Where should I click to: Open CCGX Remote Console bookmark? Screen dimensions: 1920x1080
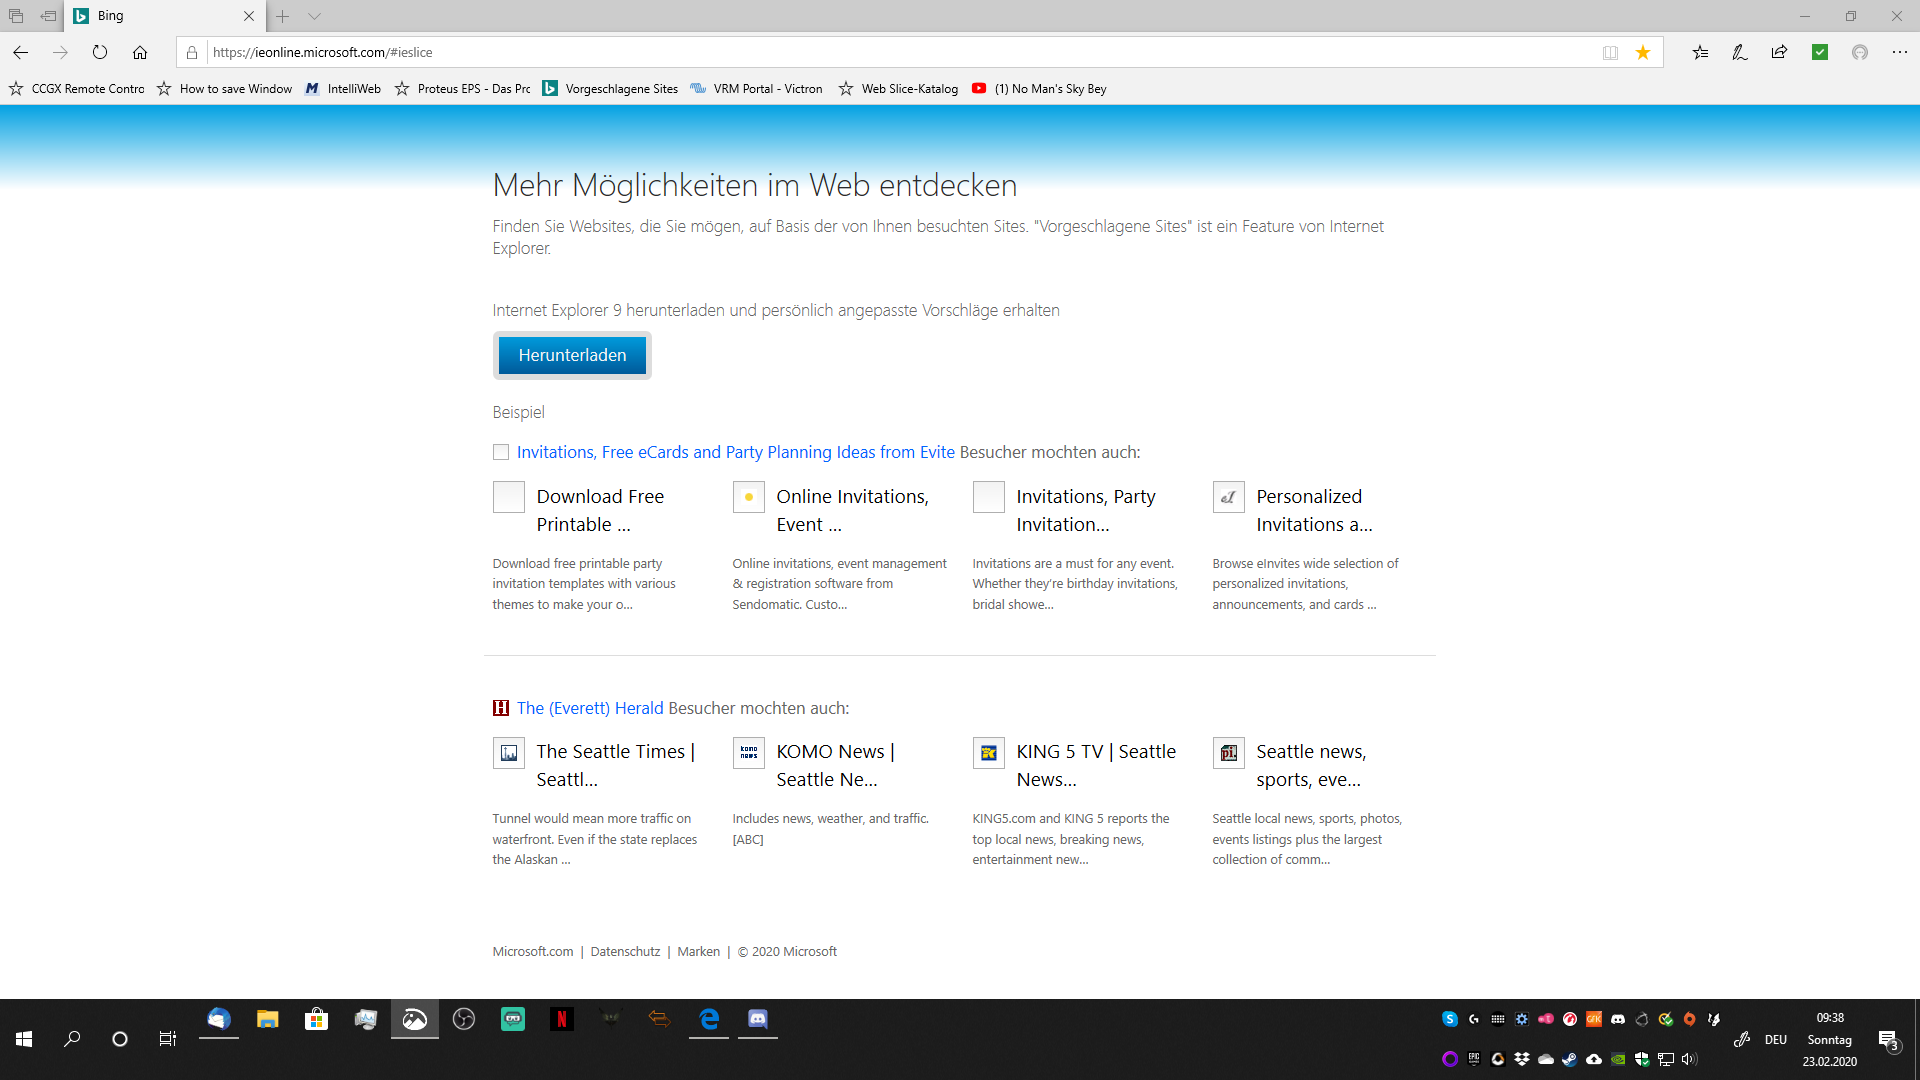[77, 89]
